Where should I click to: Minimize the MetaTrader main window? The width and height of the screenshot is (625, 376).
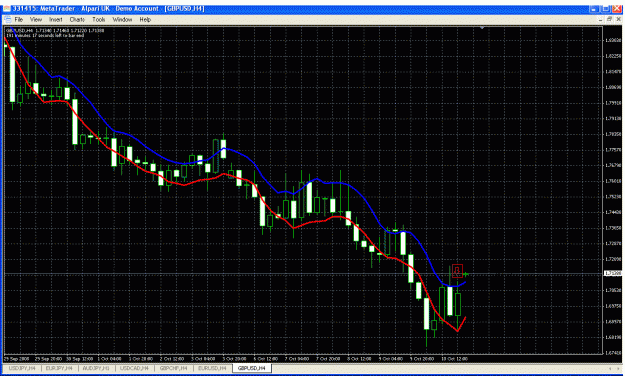pos(595,8)
